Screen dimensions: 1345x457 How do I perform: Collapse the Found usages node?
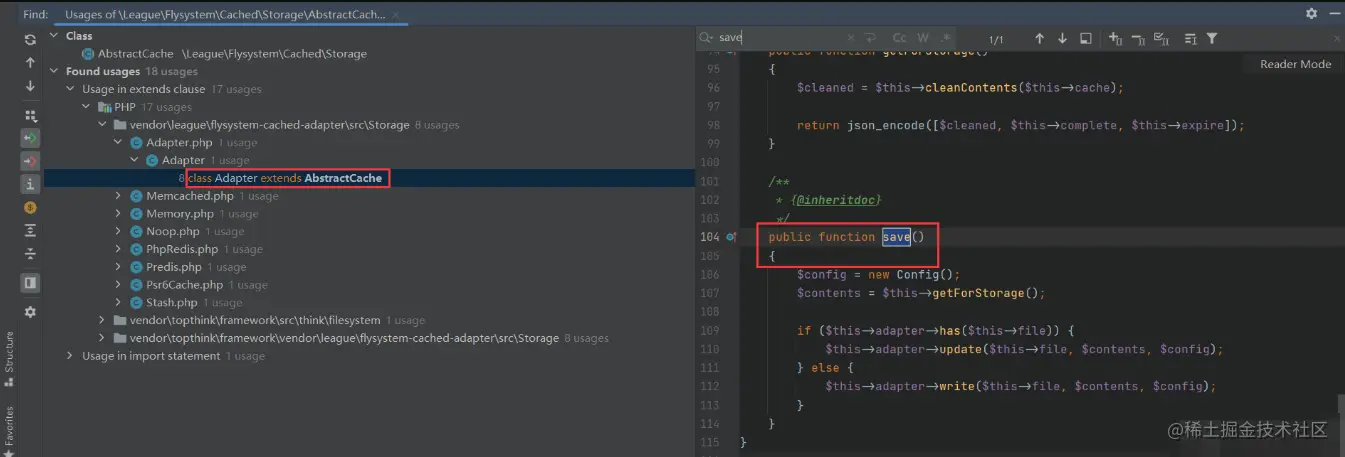tap(55, 71)
